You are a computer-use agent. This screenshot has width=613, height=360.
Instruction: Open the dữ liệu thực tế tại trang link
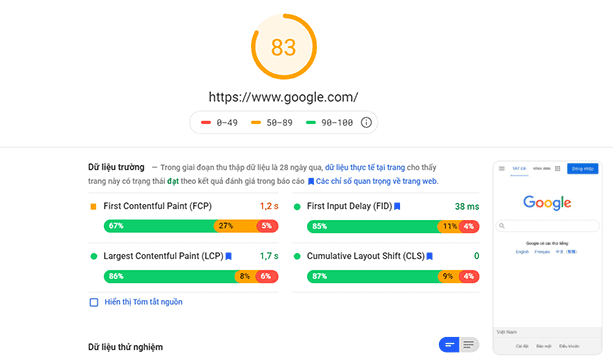pos(365,167)
